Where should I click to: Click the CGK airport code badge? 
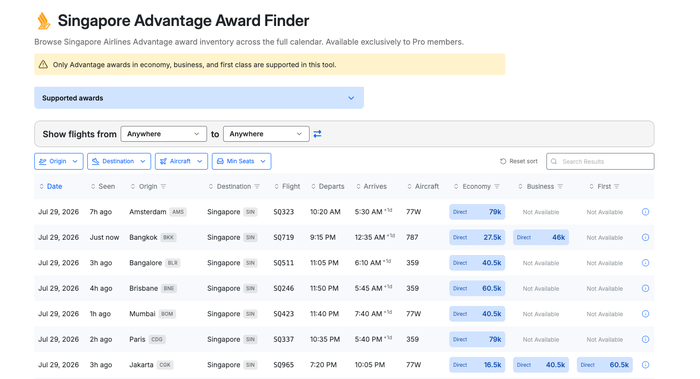pyautogui.click(x=165, y=365)
